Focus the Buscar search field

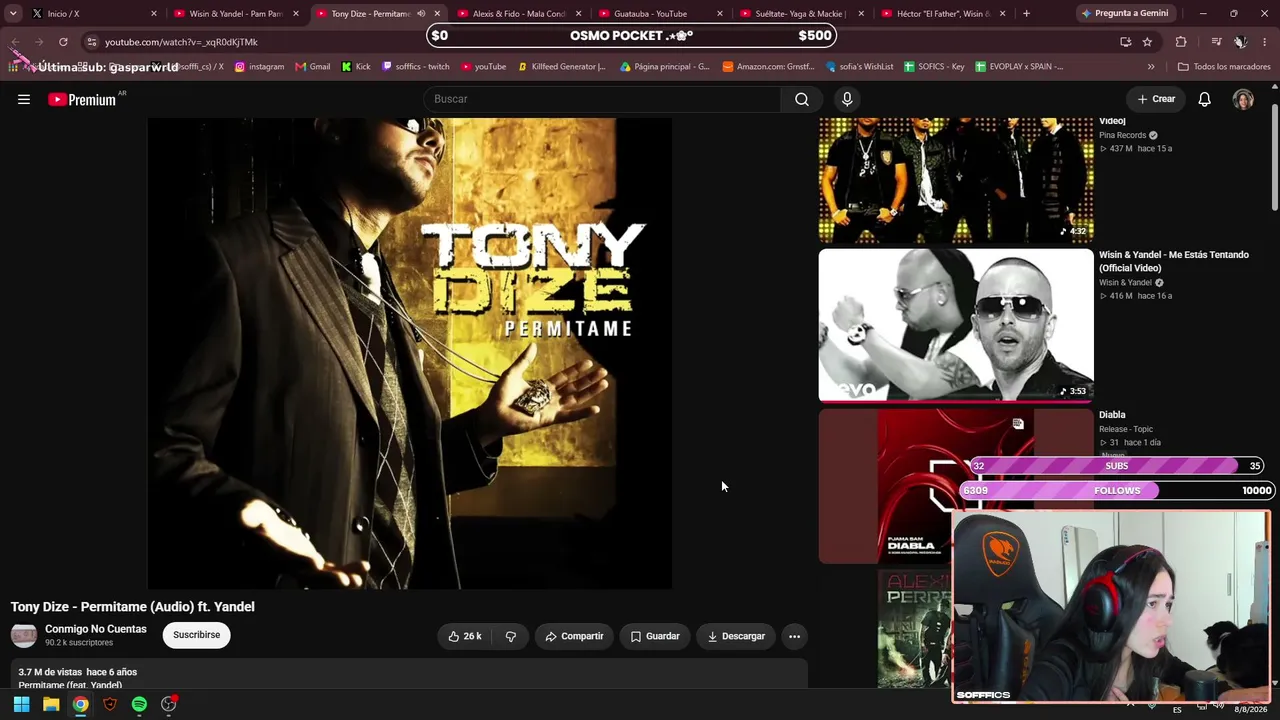pyautogui.click(x=603, y=99)
